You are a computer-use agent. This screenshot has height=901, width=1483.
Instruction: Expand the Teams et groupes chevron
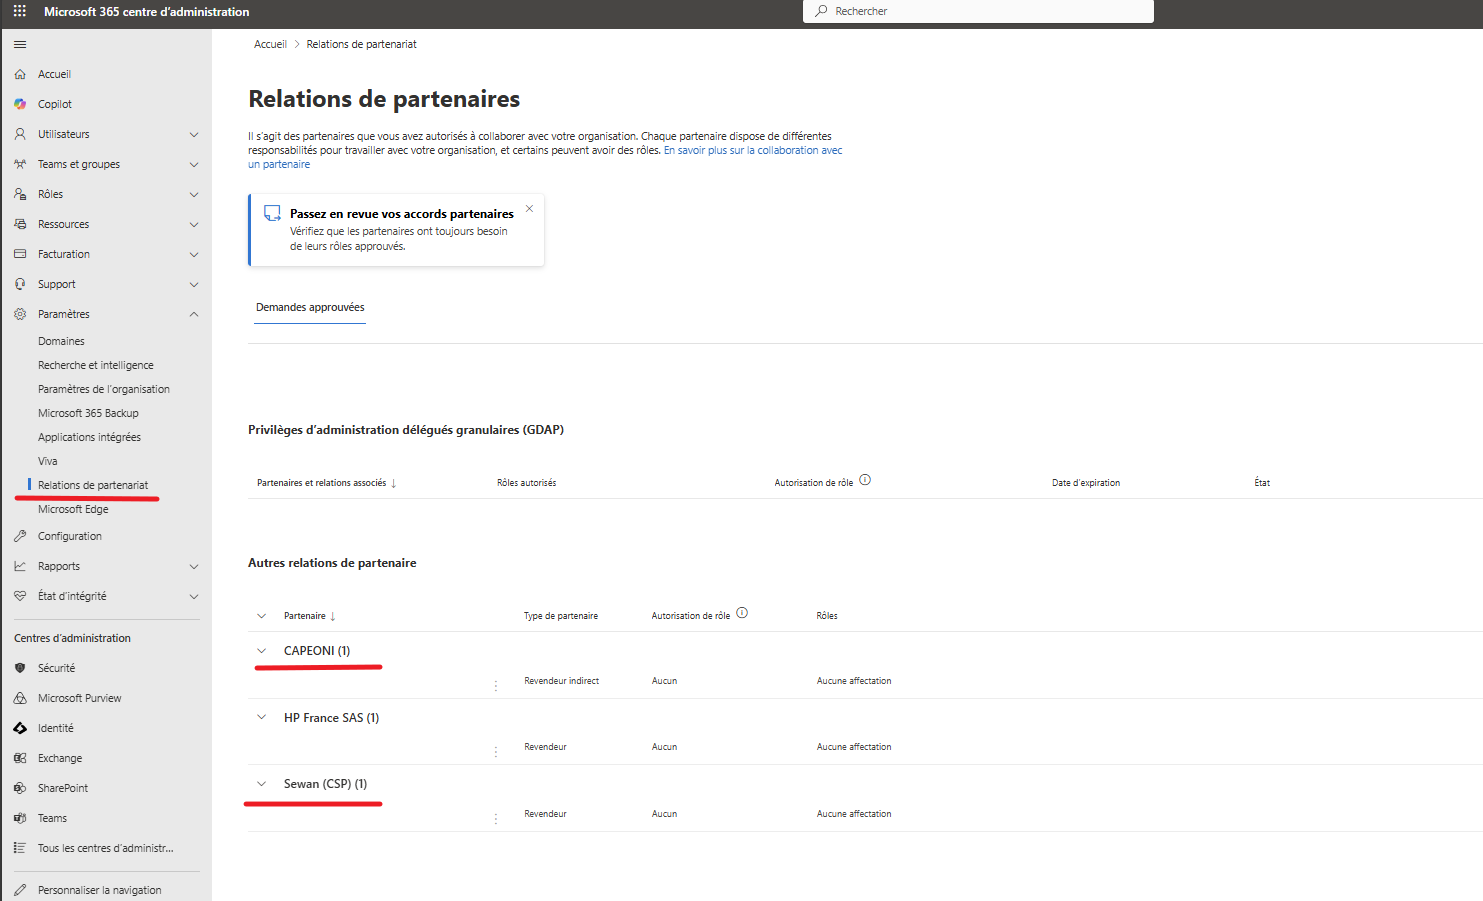[x=194, y=164]
